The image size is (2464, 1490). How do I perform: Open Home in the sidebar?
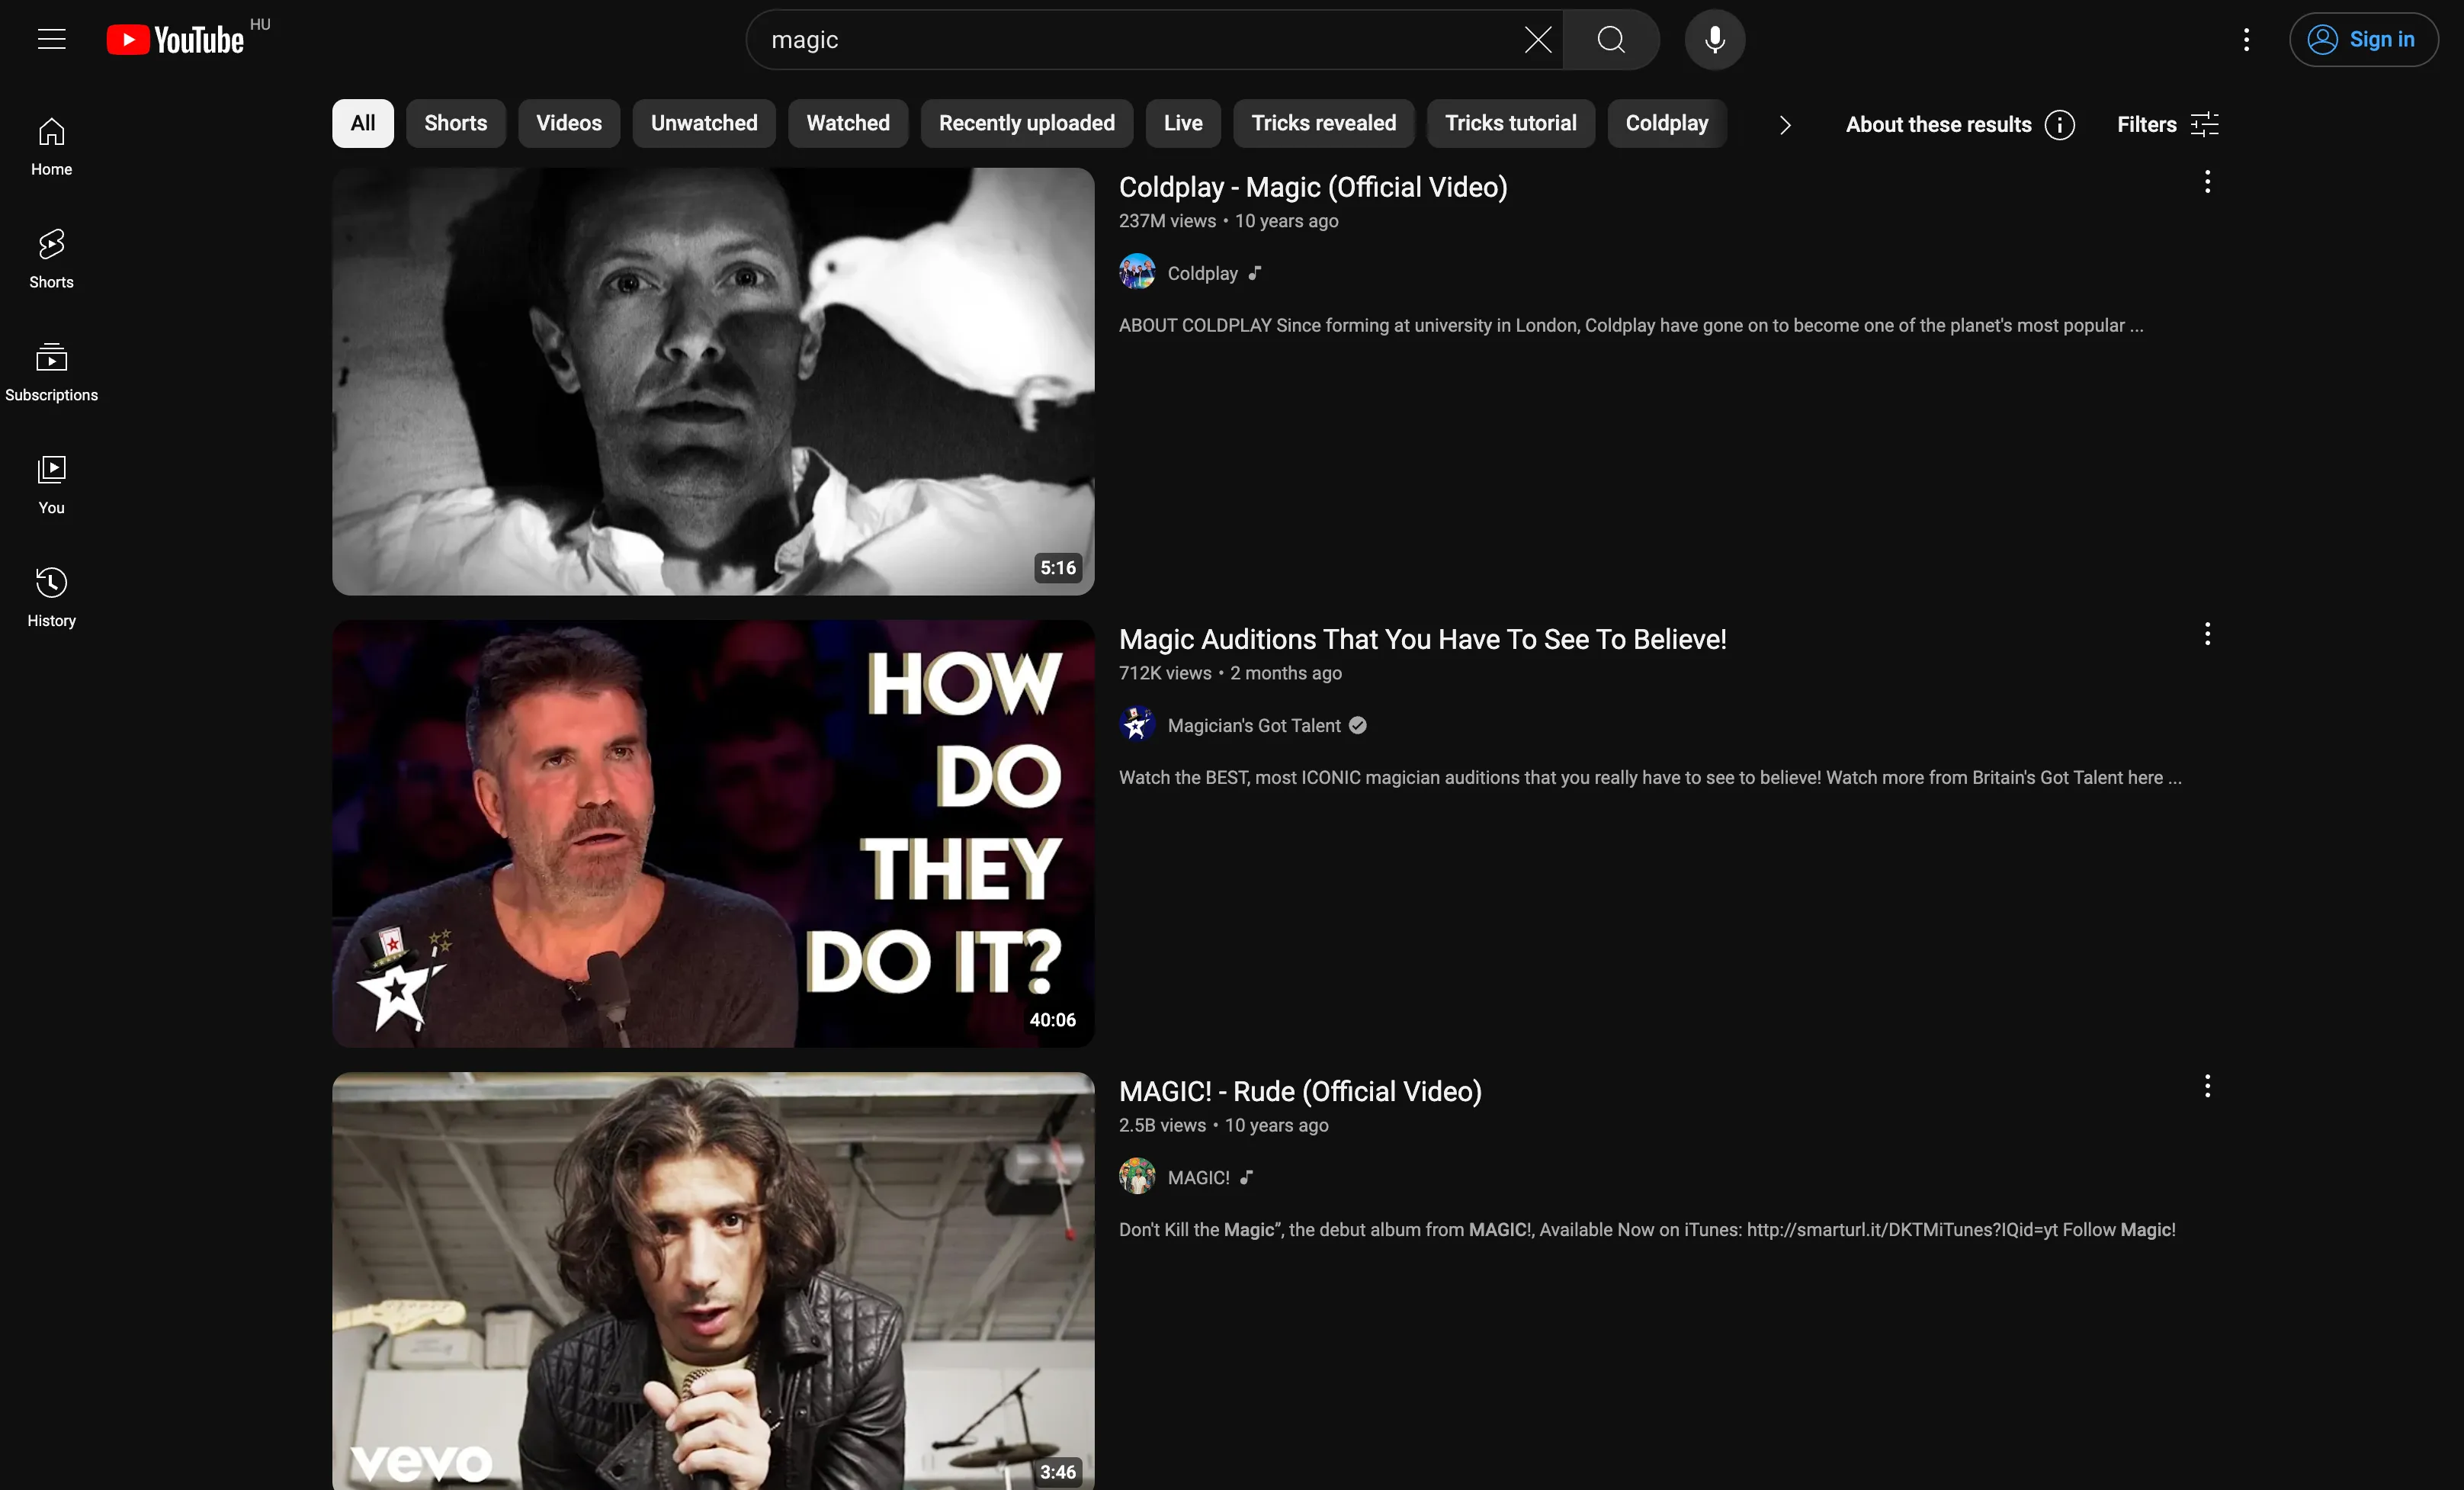(51, 147)
